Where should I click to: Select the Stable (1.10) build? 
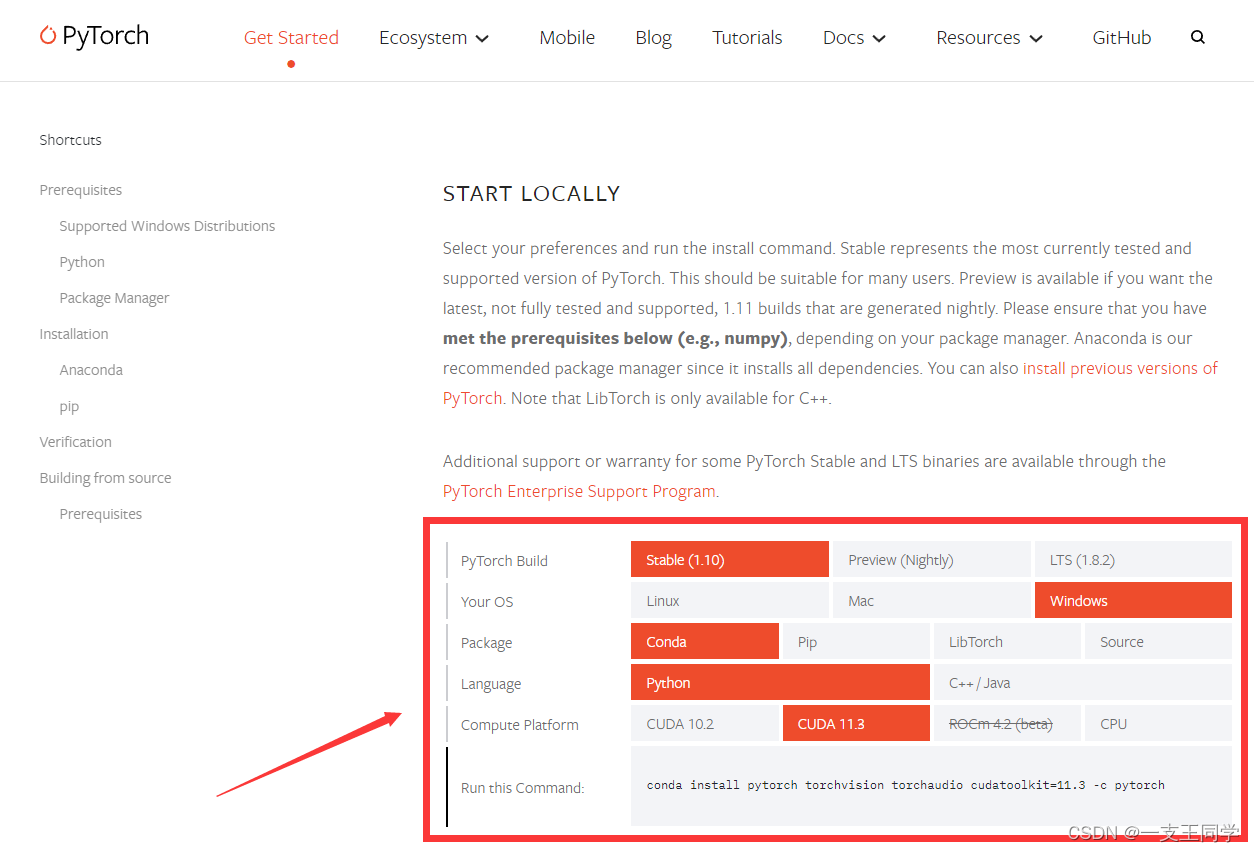730,559
